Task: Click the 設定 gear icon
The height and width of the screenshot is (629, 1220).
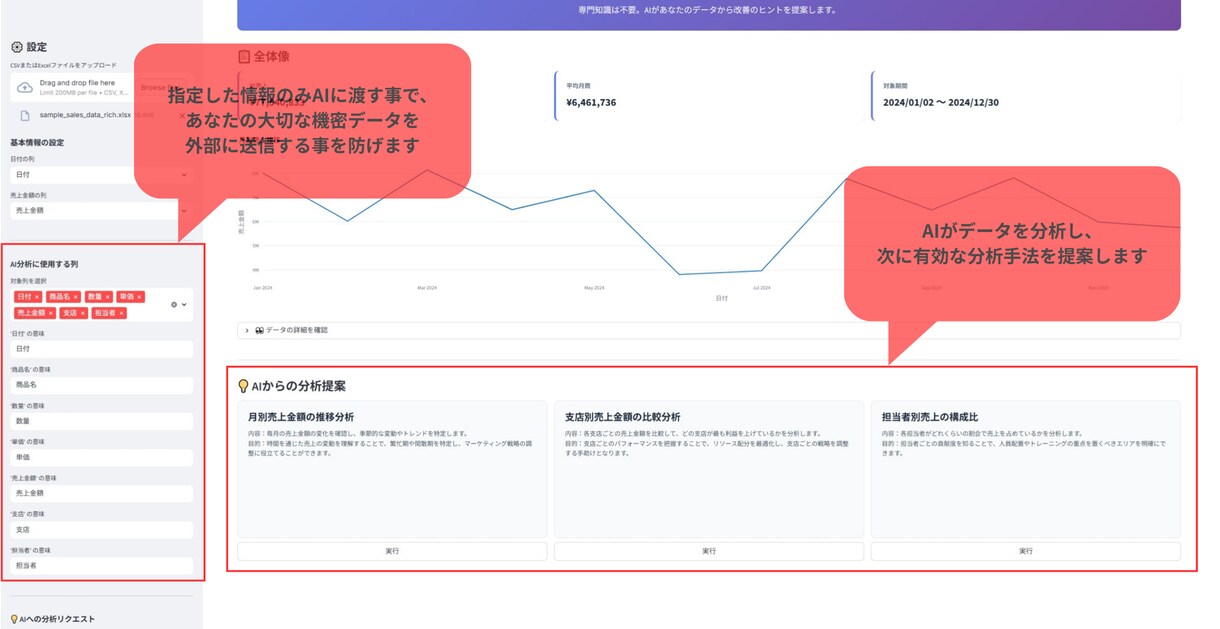Action: [x=16, y=47]
